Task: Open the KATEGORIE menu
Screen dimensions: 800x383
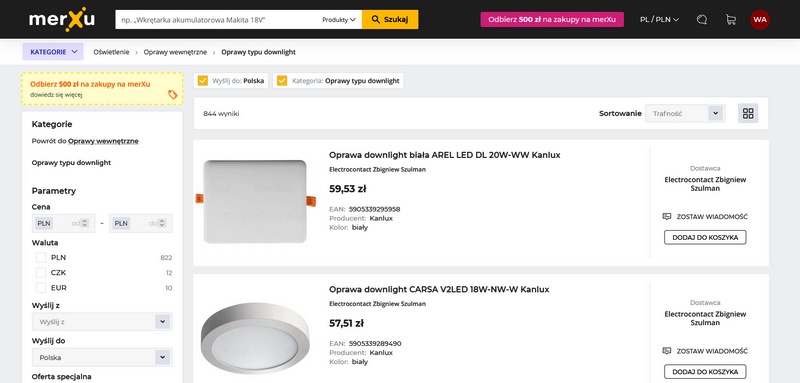Action: click(x=53, y=52)
